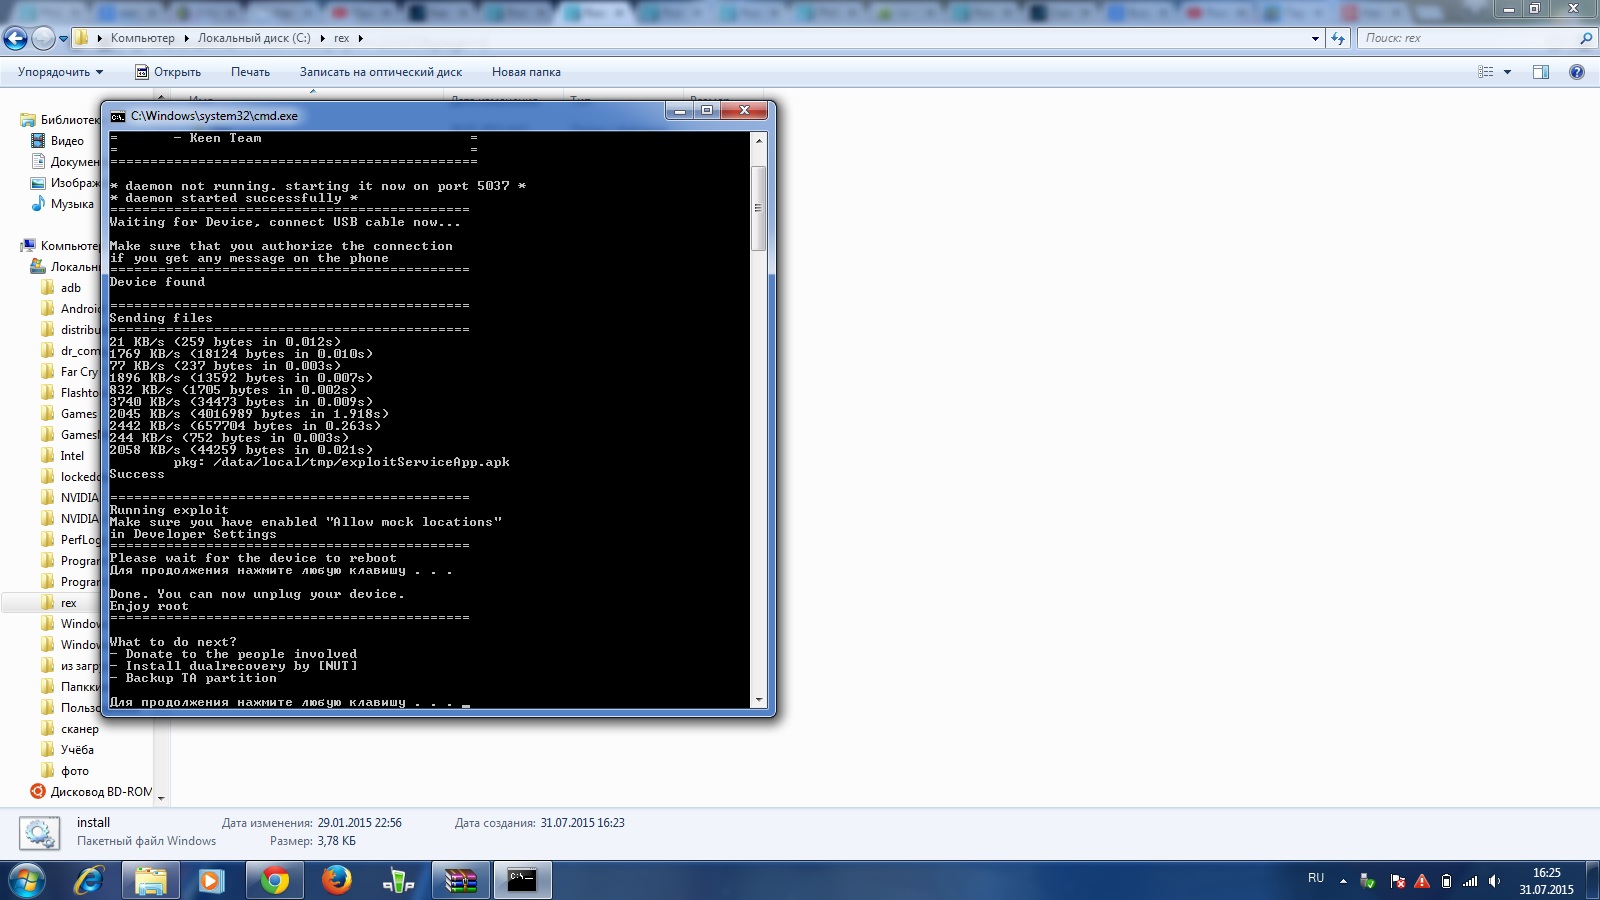The image size is (1600, 900).
Task: Click the volume icon in system tray
Action: (x=1494, y=881)
